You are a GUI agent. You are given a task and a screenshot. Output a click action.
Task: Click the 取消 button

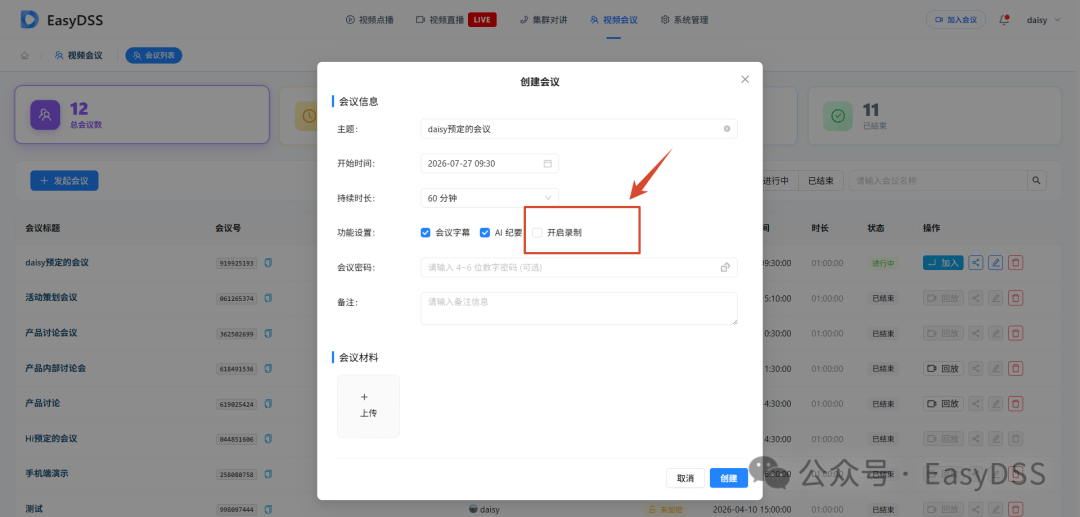coord(685,478)
